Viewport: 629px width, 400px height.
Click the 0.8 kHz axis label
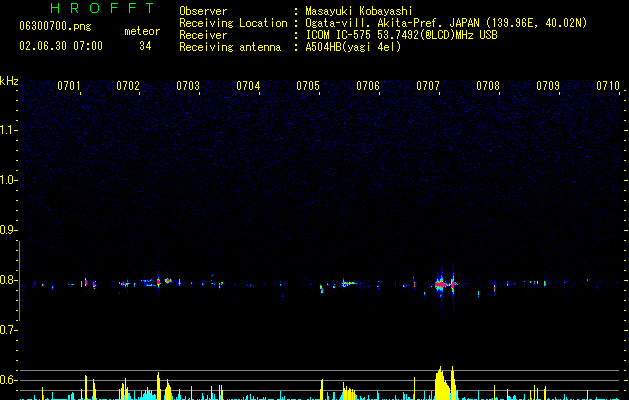click(8, 280)
